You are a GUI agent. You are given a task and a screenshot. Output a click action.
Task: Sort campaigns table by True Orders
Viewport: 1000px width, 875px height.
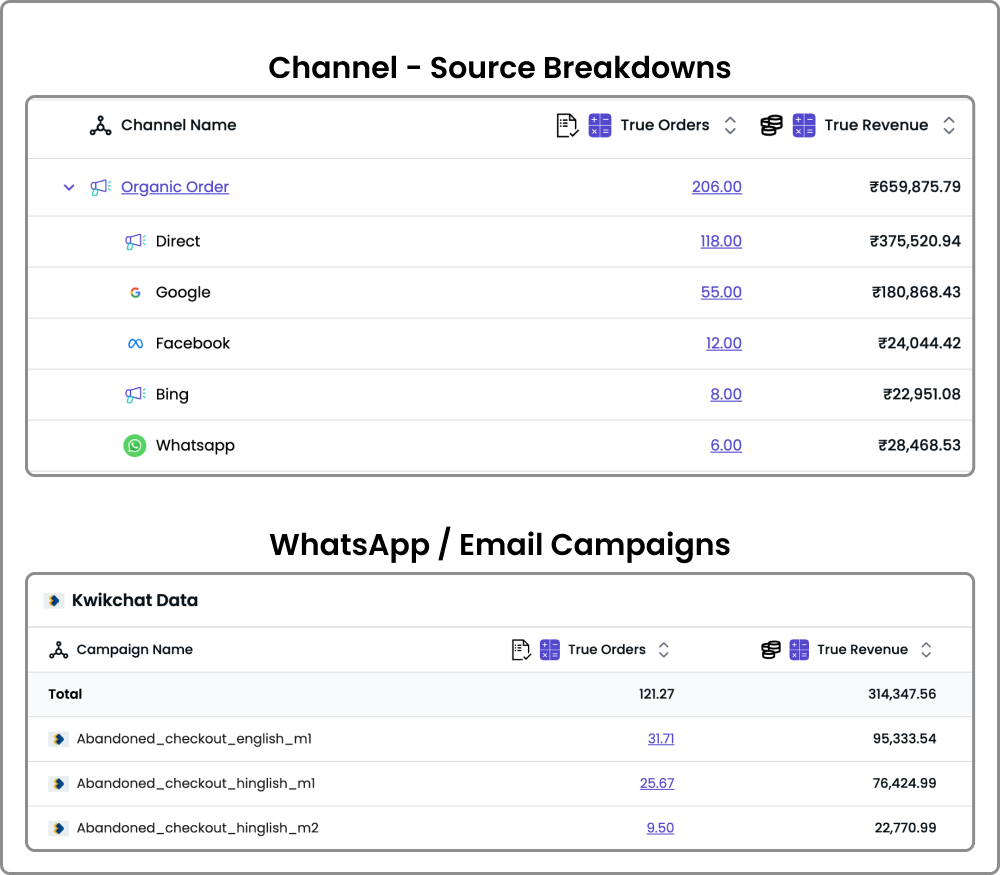663,650
